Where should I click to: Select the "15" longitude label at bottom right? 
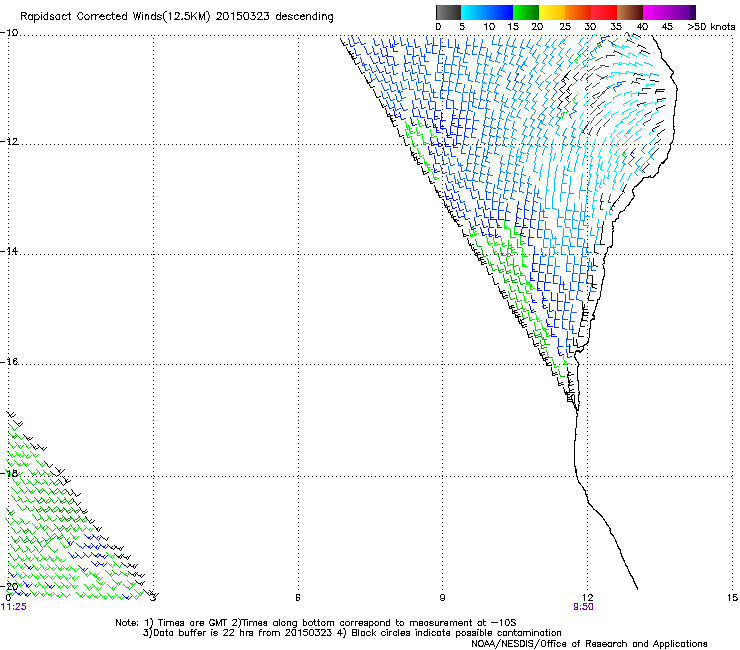tap(732, 598)
